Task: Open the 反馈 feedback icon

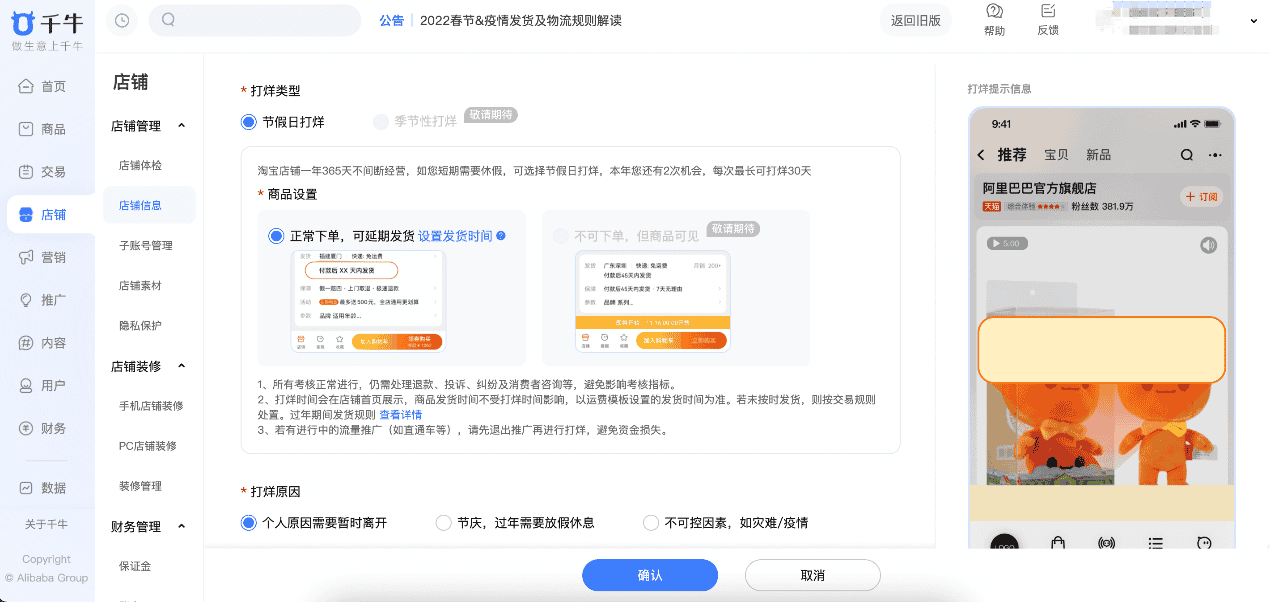Action: (x=1047, y=12)
